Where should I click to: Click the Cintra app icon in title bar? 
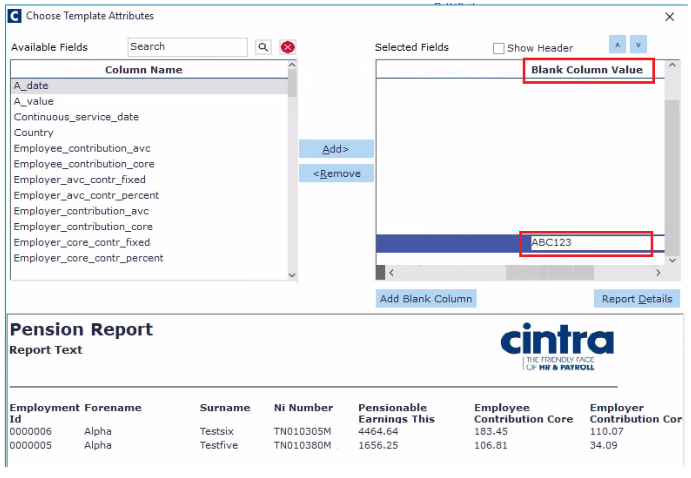14,16
